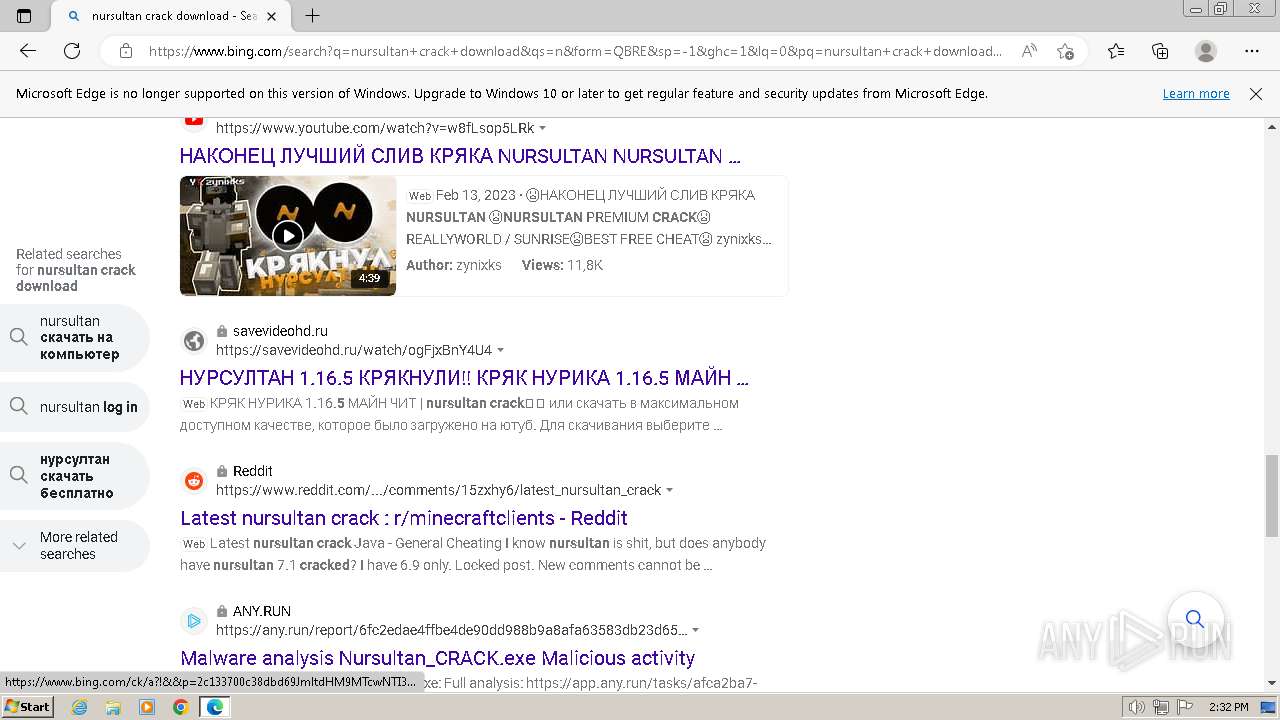Open a new tab with plus button
1280x720 pixels.
coord(312,16)
